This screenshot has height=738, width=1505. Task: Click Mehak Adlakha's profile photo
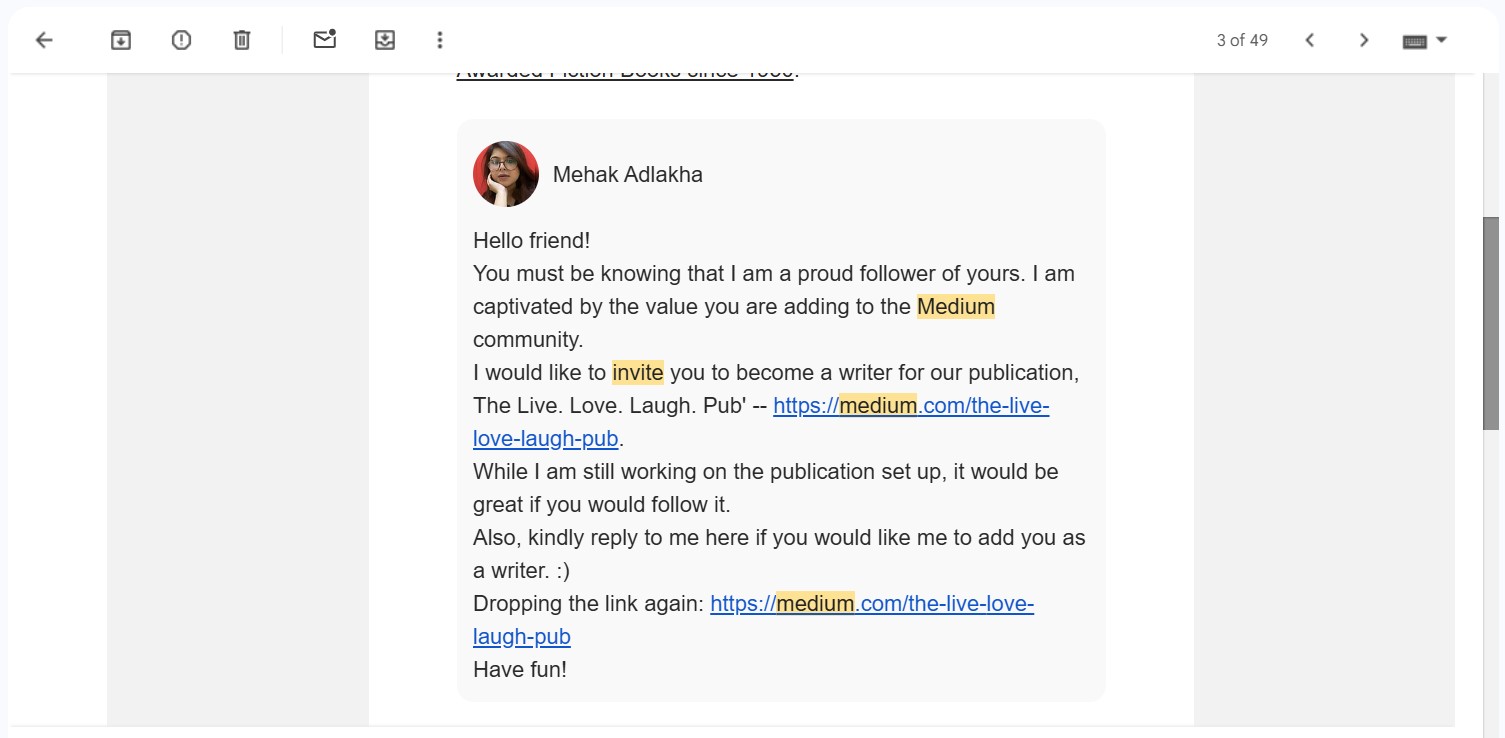(x=506, y=174)
